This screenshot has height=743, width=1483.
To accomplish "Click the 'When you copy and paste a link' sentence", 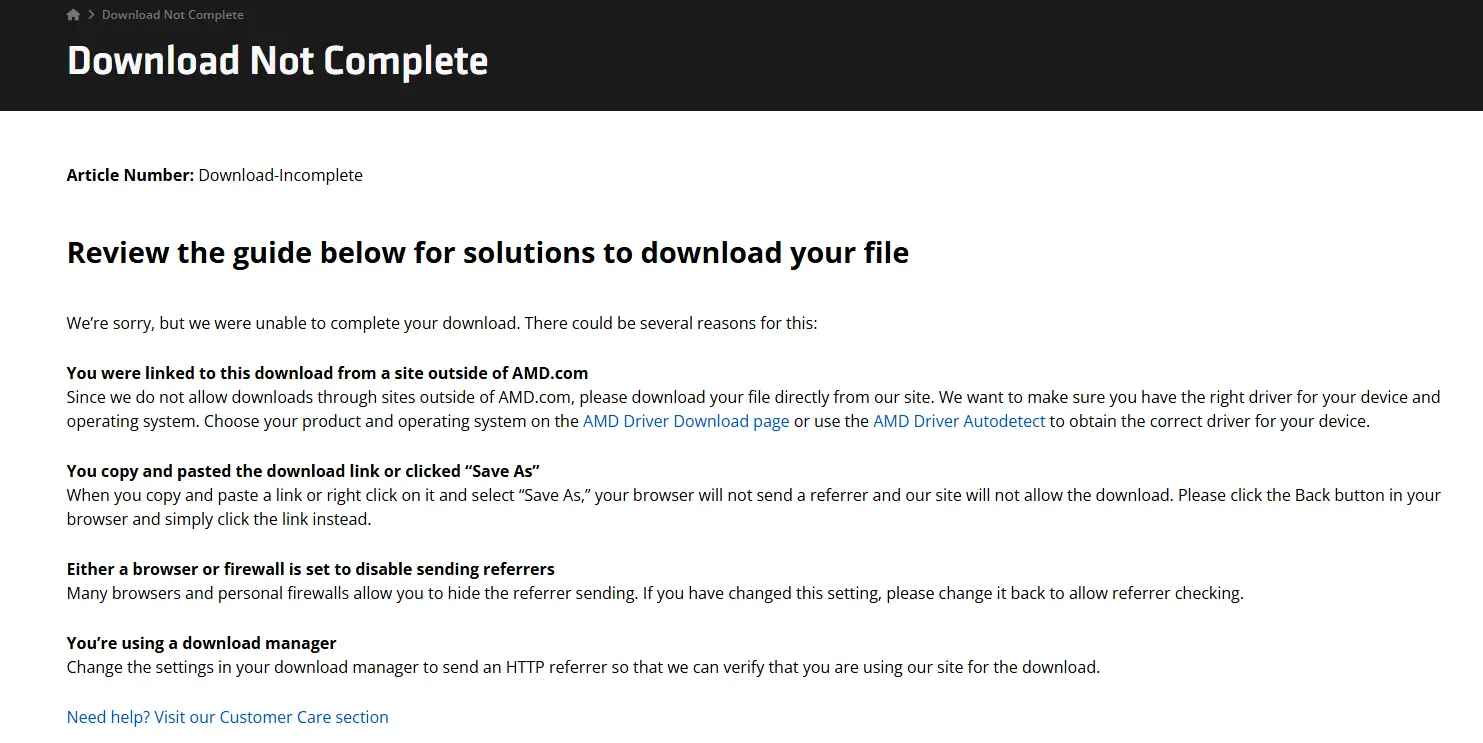I will (x=754, y=495).
